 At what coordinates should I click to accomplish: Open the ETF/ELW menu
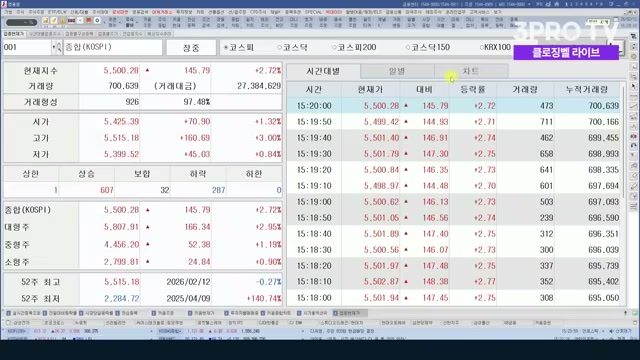[x=57, y=12]
